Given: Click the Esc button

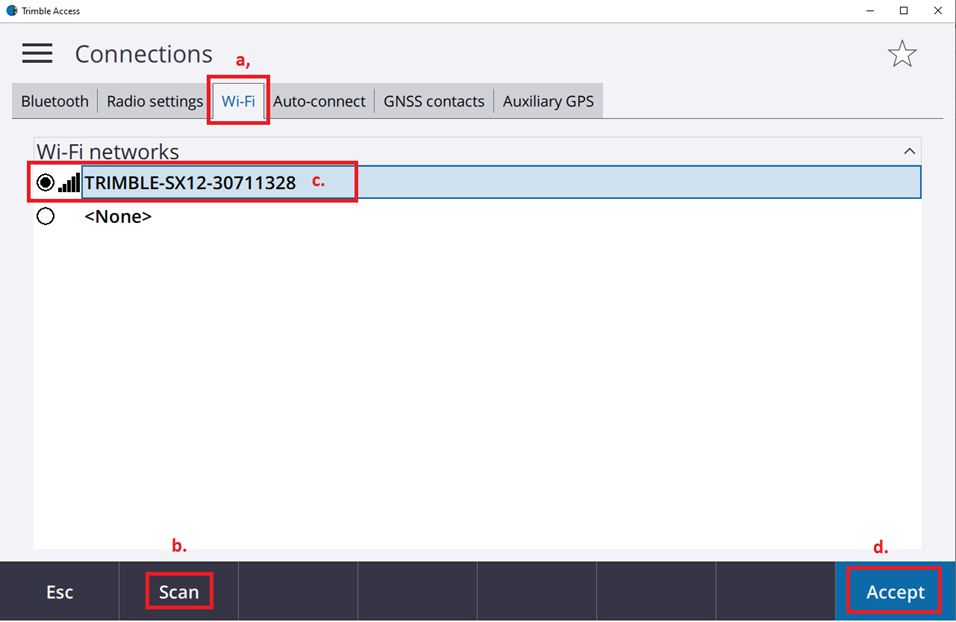Looking at the screenshot, I should coord(60,592).
